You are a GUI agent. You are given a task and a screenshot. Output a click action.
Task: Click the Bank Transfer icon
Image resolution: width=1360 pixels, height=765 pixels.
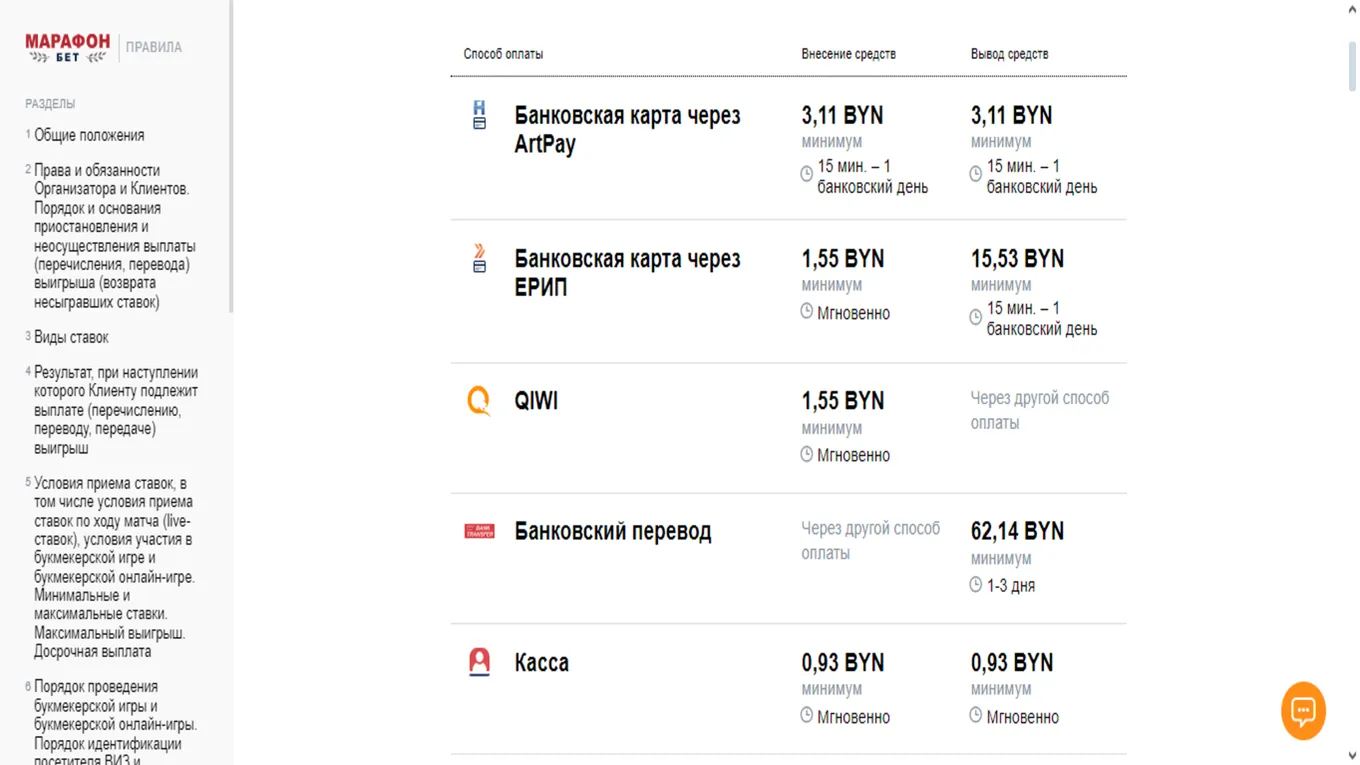[x=479, y=531]
